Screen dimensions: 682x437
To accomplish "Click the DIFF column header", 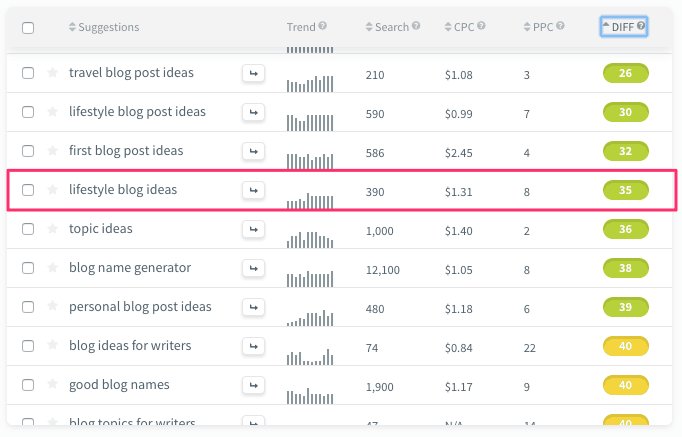I will pos(624,27).
